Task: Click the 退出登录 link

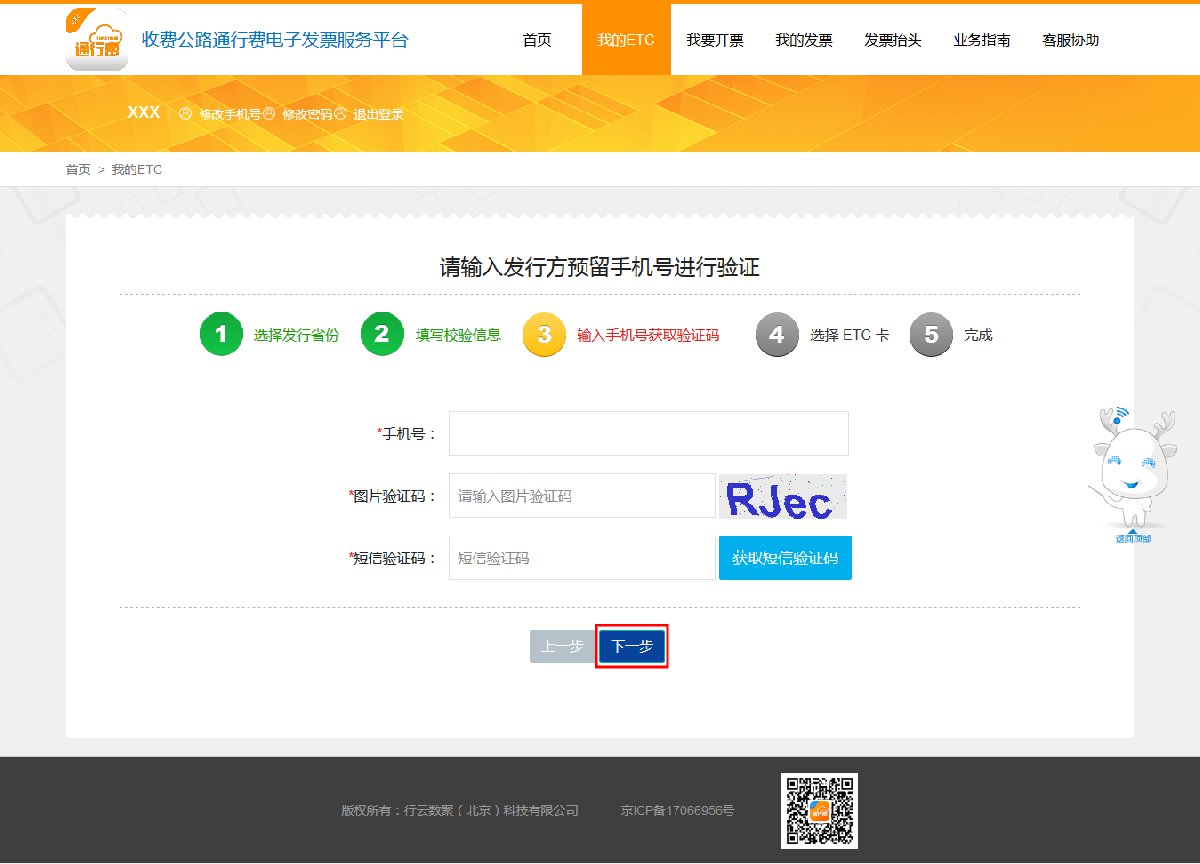Action: coord(378,114)
